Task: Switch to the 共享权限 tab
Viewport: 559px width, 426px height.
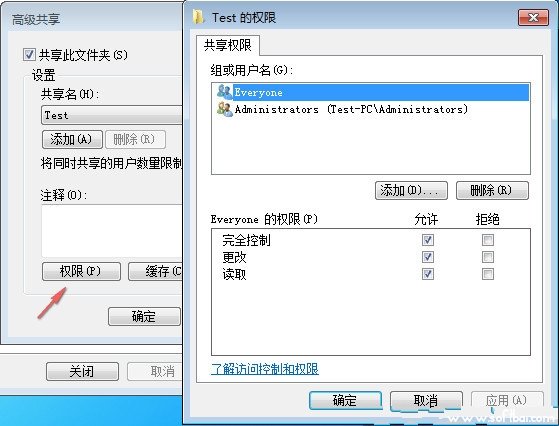Action: click(228, 45)
